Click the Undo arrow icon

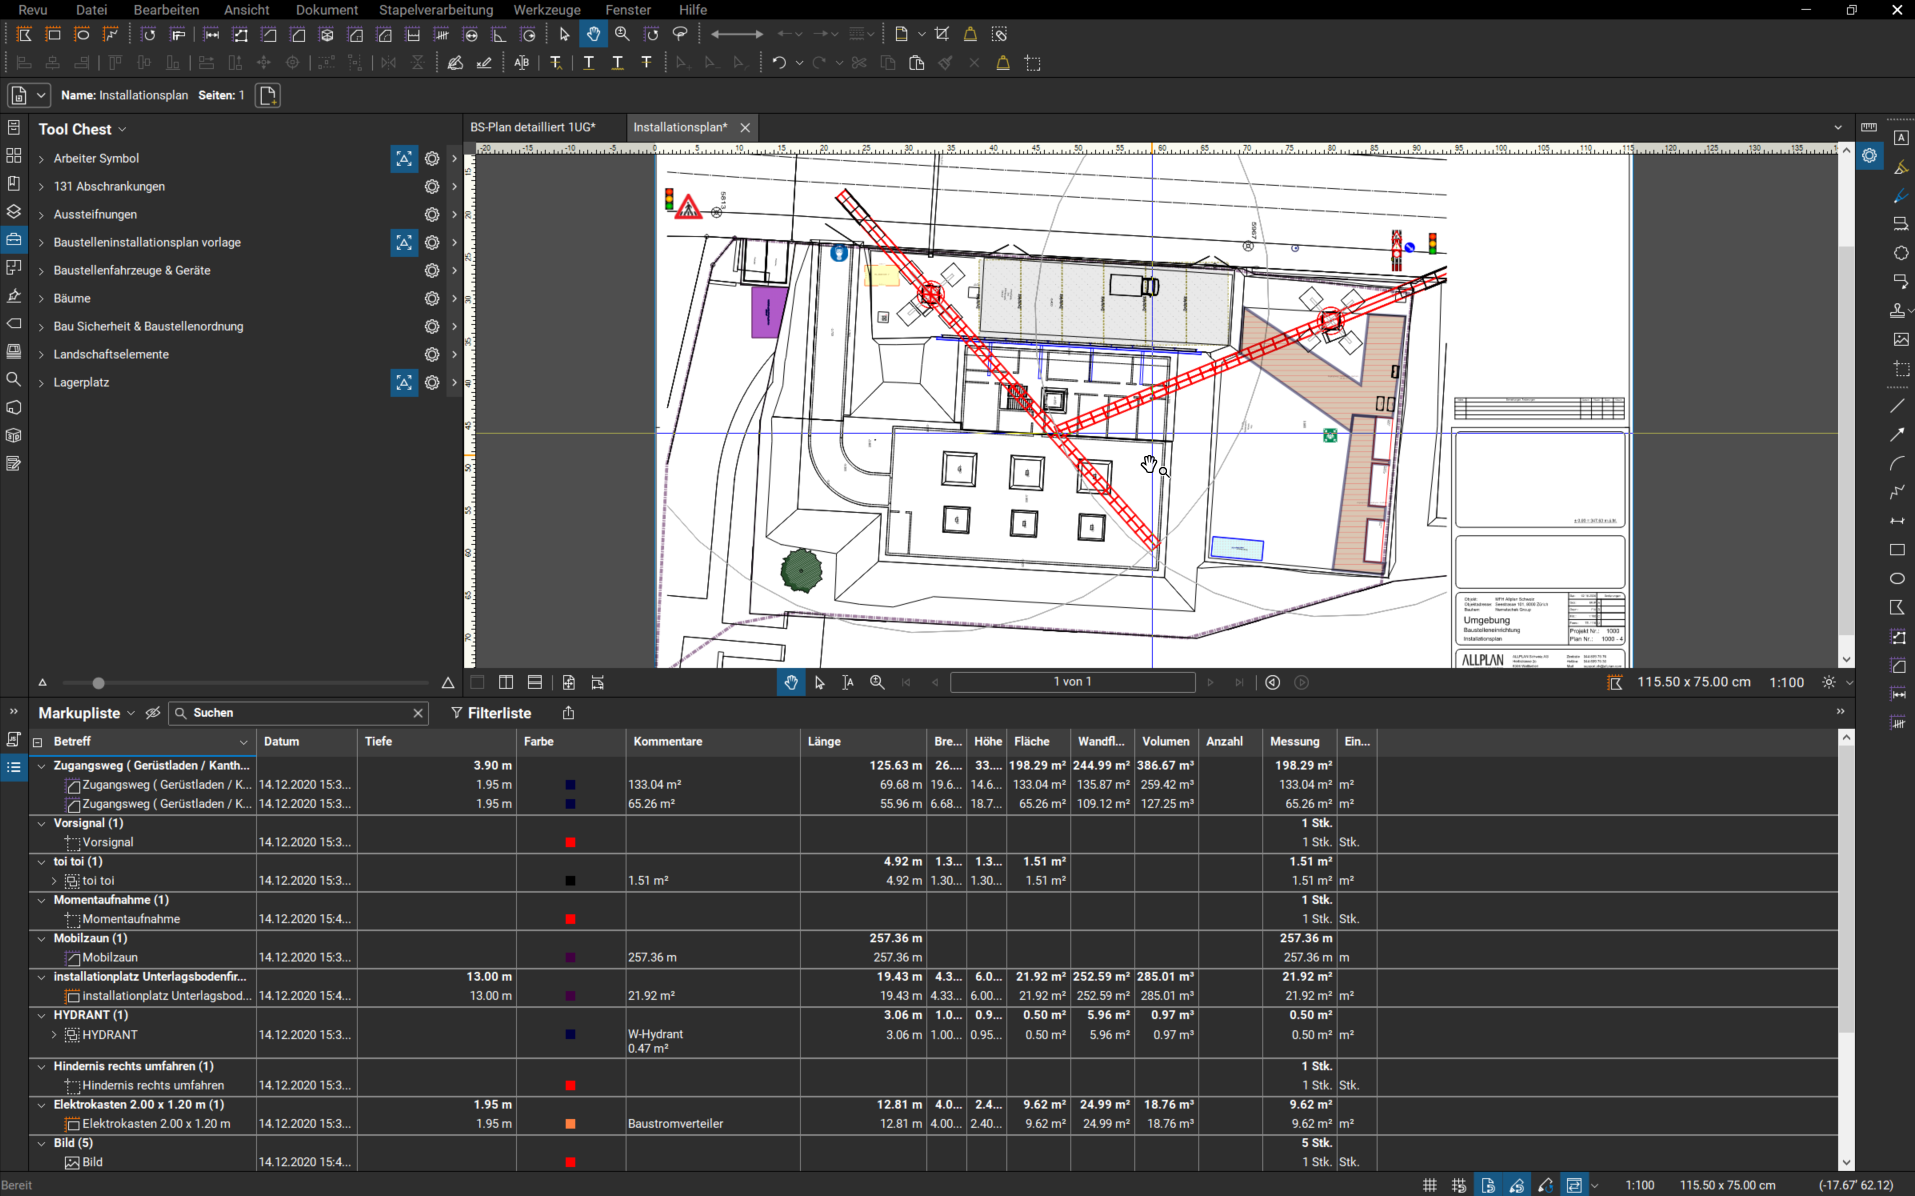[x=778, y=63]
